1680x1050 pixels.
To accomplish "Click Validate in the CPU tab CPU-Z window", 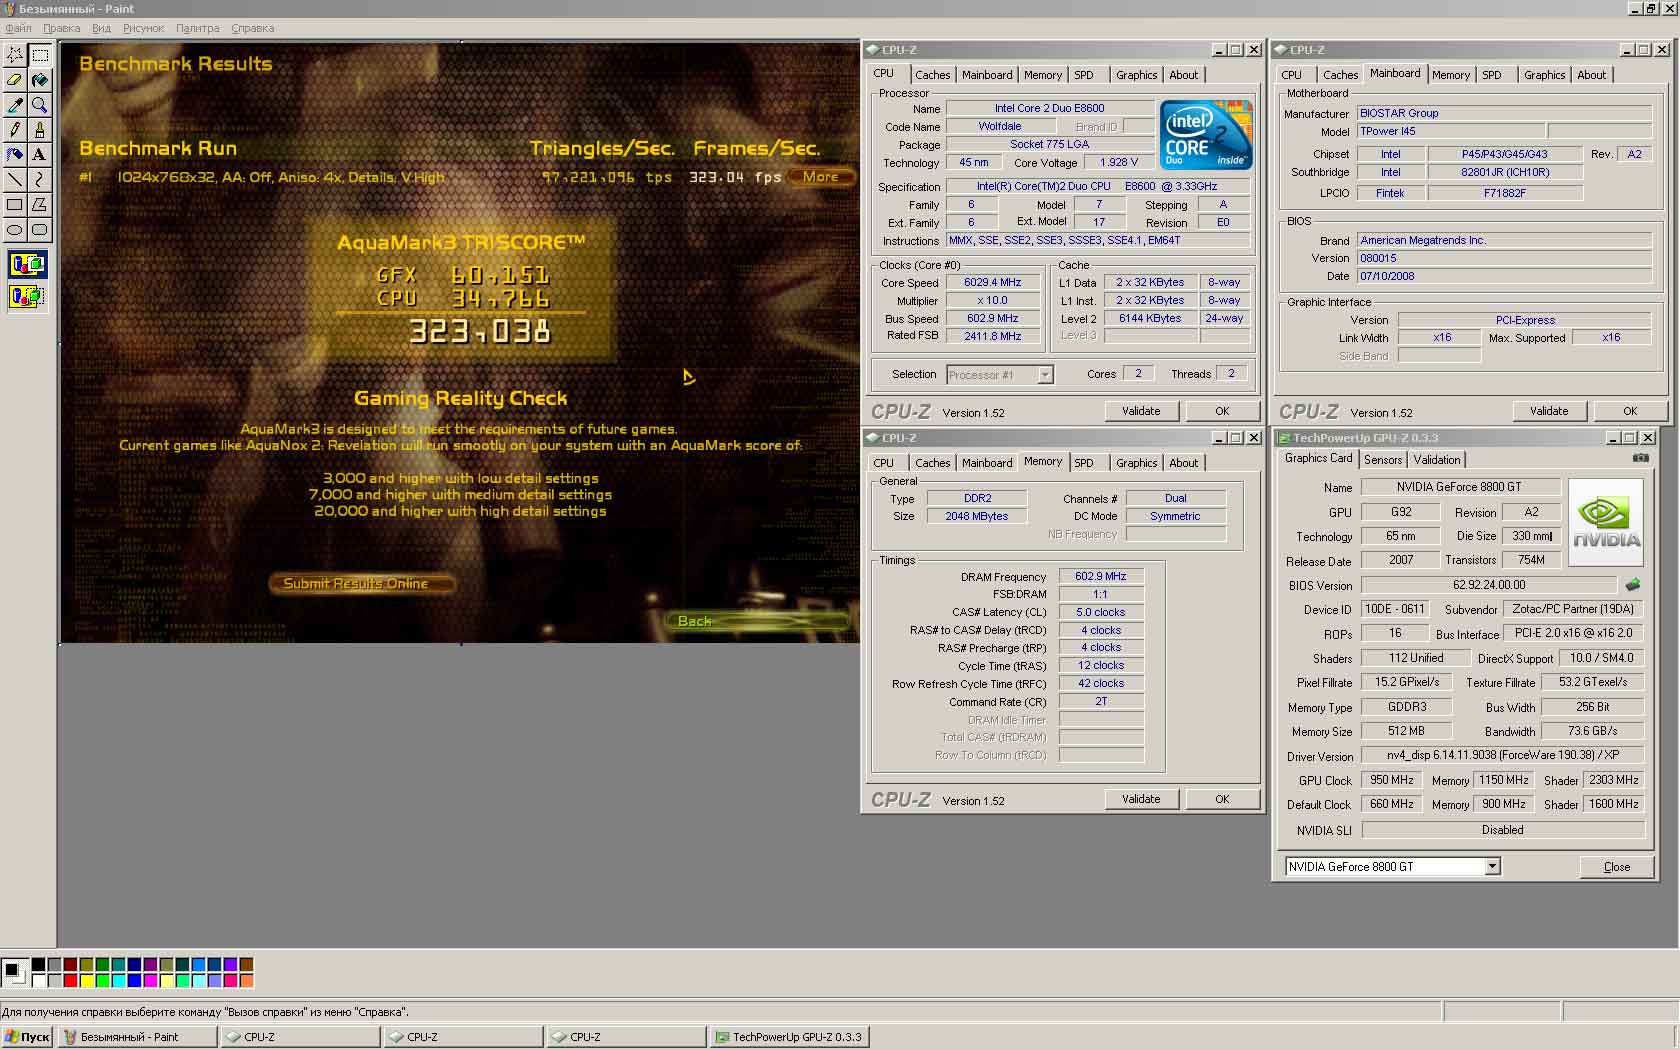I will coord(1141,411).
